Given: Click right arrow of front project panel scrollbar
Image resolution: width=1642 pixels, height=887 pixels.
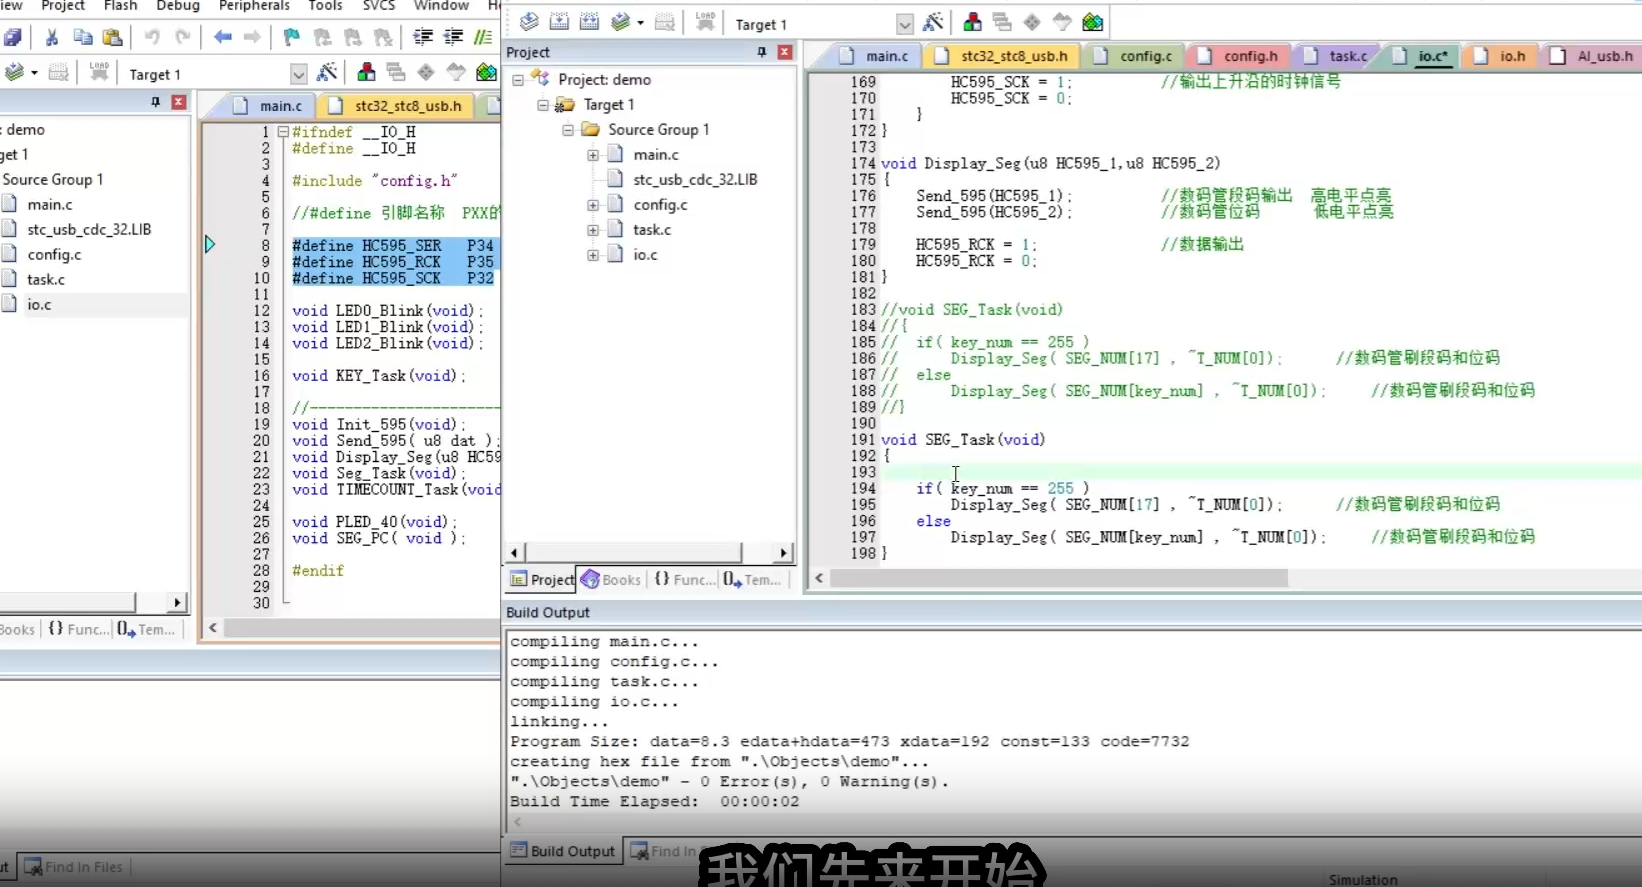Looking at the screenshot, I should tap(784, 552).
